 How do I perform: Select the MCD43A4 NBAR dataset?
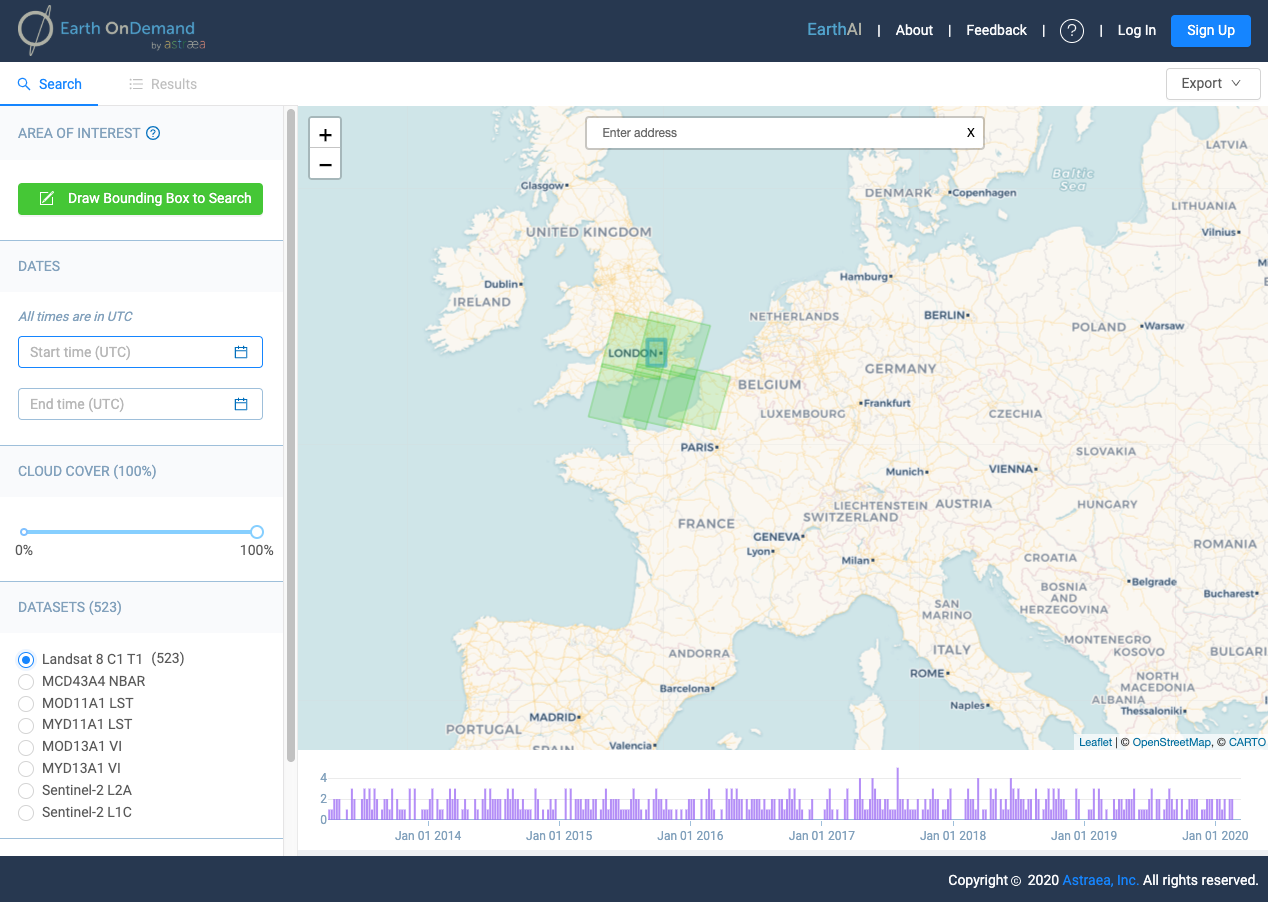[26, 682]
